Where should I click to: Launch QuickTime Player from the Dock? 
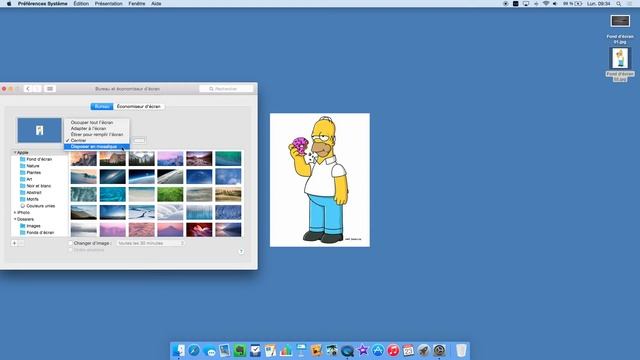tap(347, 350)
